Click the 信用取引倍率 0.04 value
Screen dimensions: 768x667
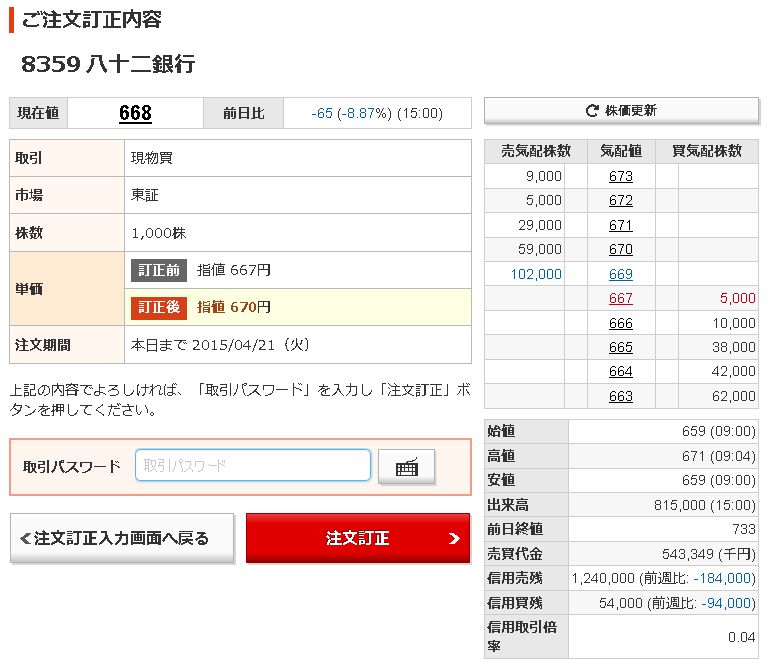pyautogui.click(x=742, y=637)
